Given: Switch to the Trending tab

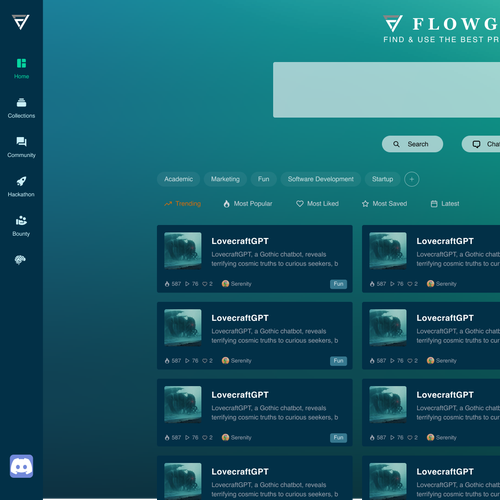Looking at the screenshot, I should point(182,204).
